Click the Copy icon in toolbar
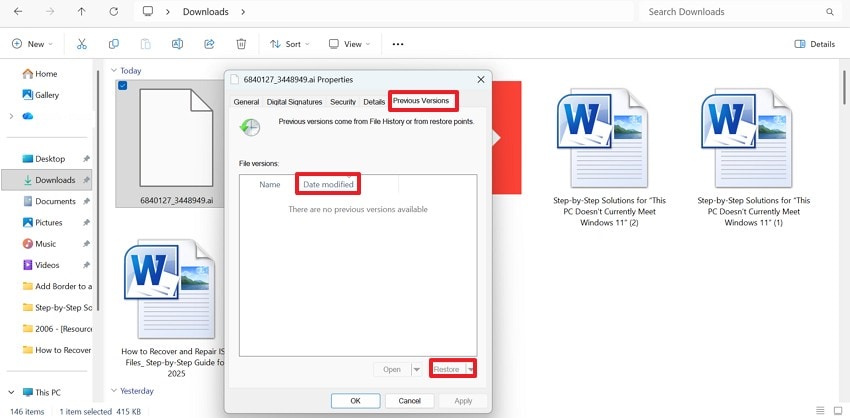850x418 pixels. (114, 44)
